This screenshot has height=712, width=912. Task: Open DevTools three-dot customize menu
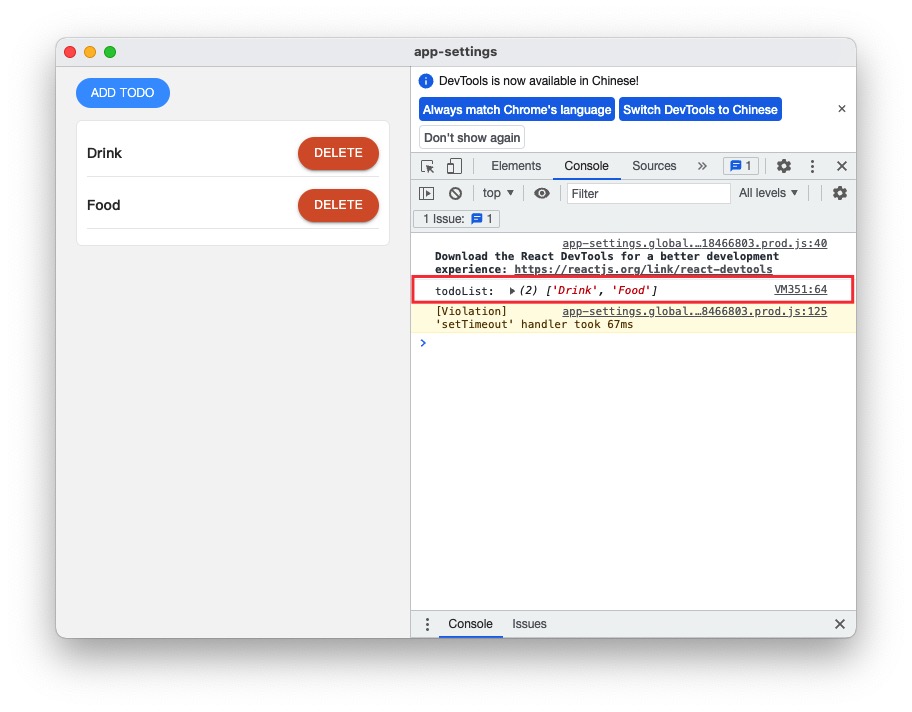pos(813,167)
